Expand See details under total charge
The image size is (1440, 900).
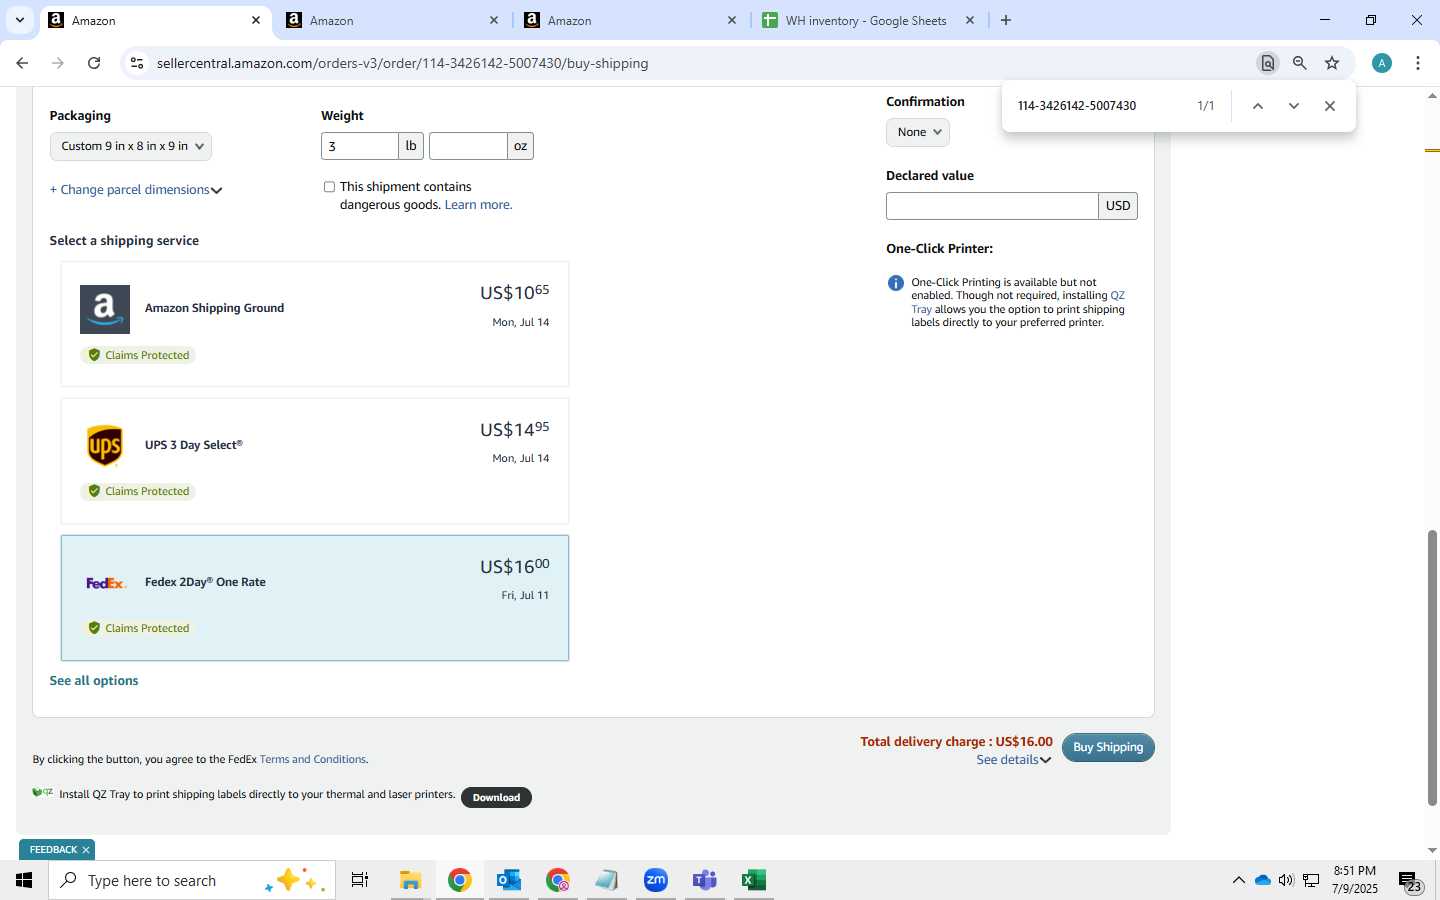click(x=1014, y=760)
